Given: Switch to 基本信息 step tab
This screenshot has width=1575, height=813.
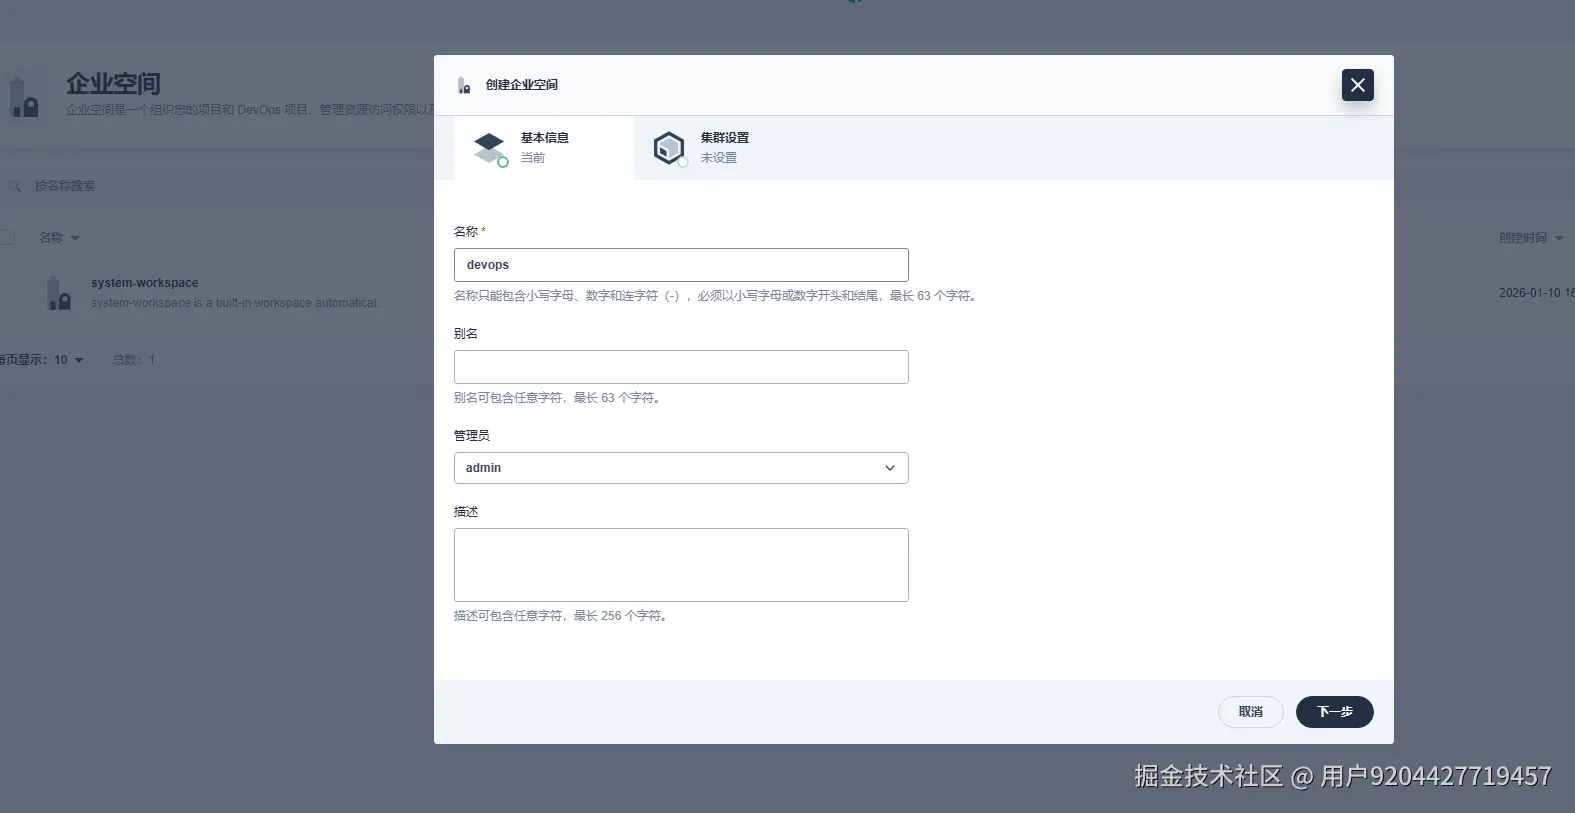Looking at the screenshot, I should tap(544, 148).
